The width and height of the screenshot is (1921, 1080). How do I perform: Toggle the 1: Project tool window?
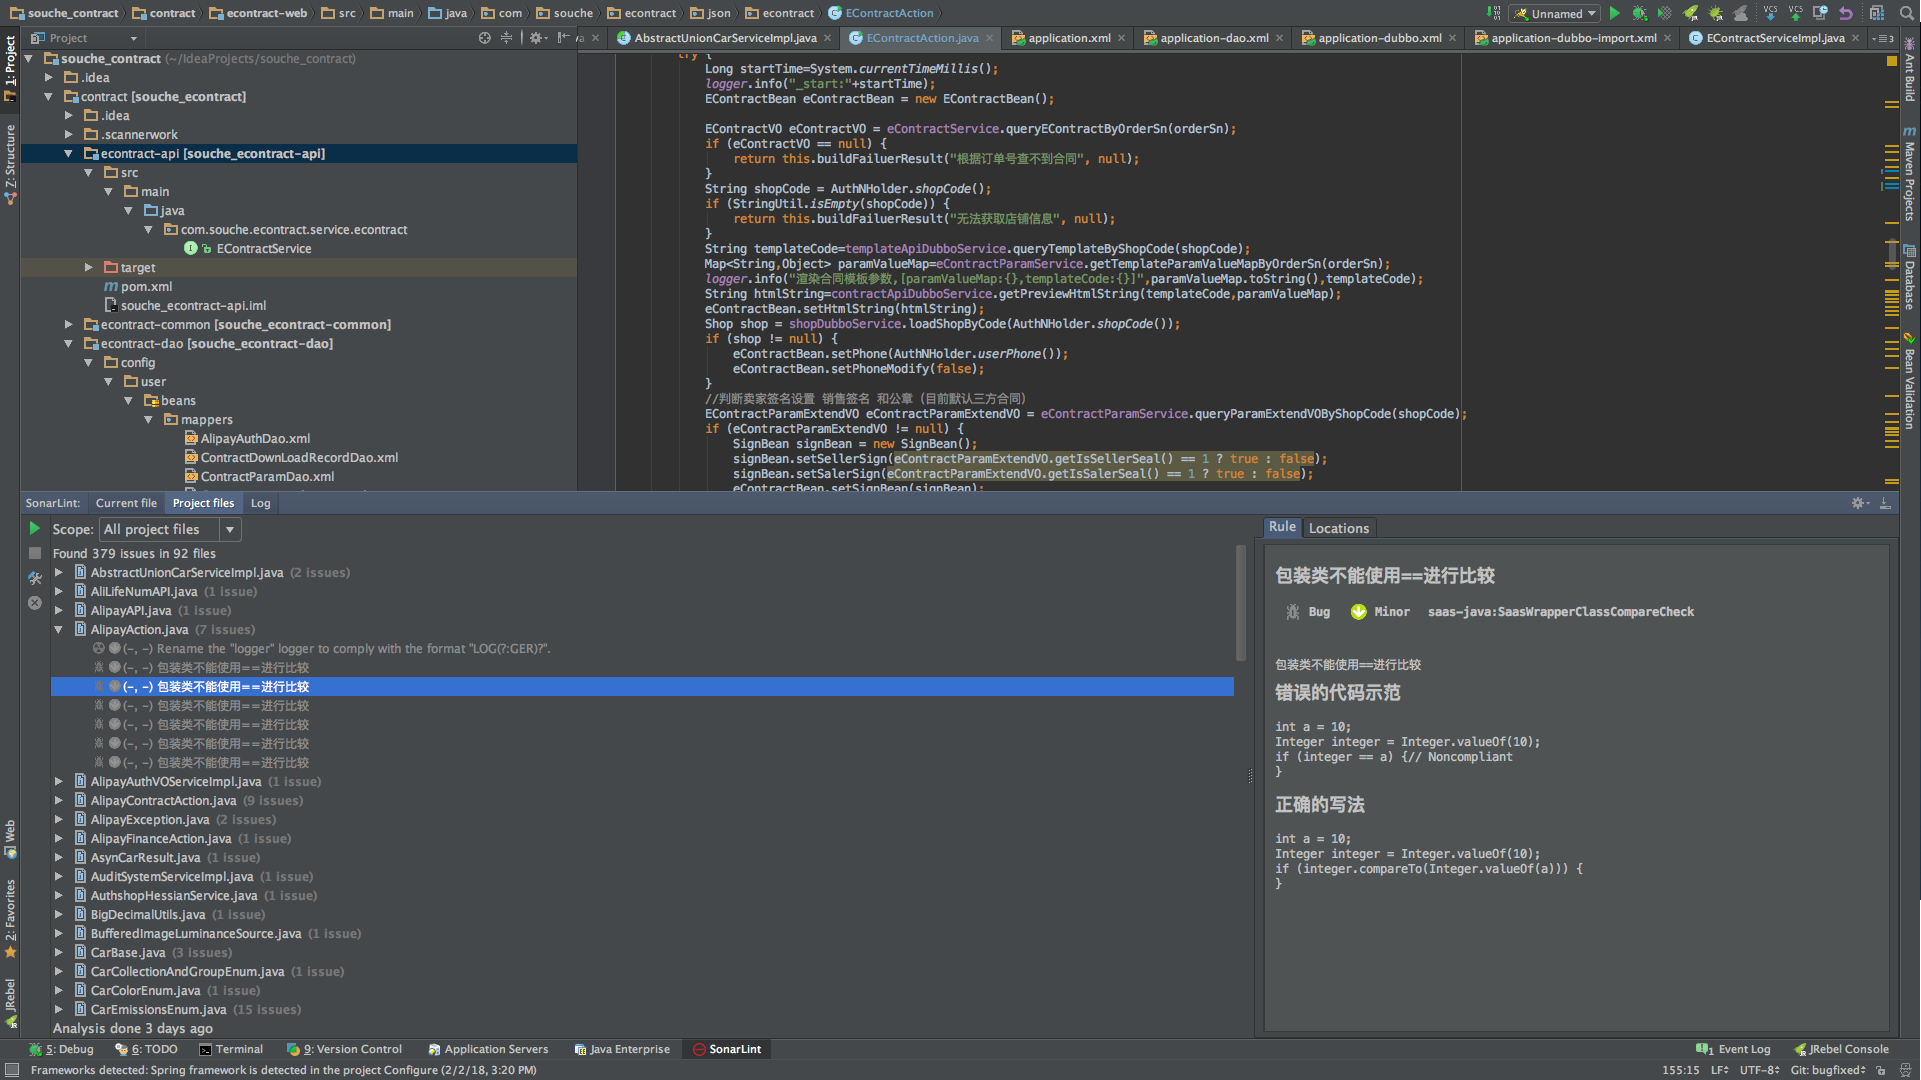click(10, 68)
